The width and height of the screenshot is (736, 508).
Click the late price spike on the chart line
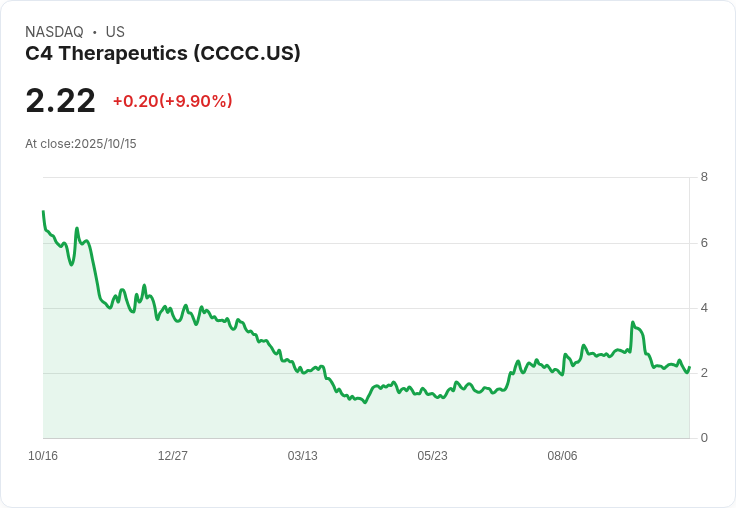(633, 323)
